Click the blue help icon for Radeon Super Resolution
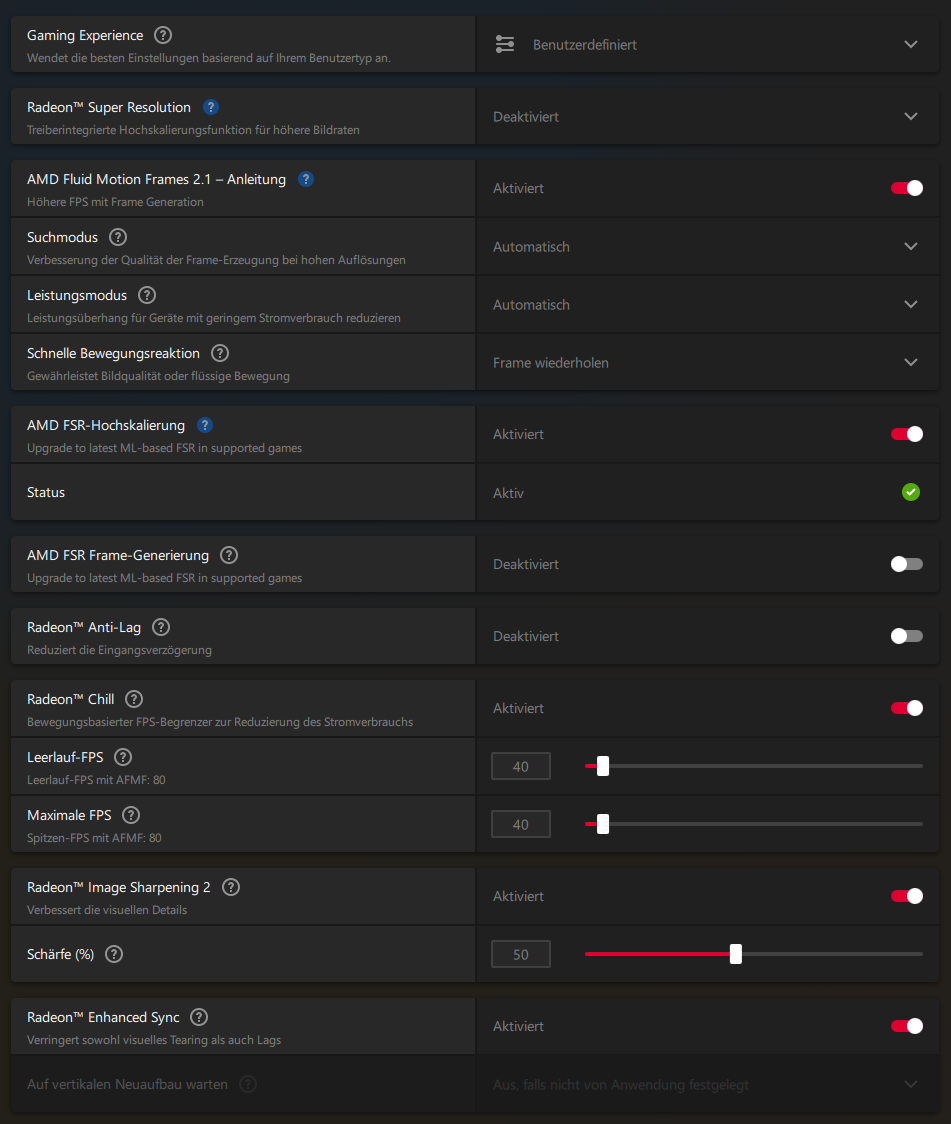 [211, 107]
